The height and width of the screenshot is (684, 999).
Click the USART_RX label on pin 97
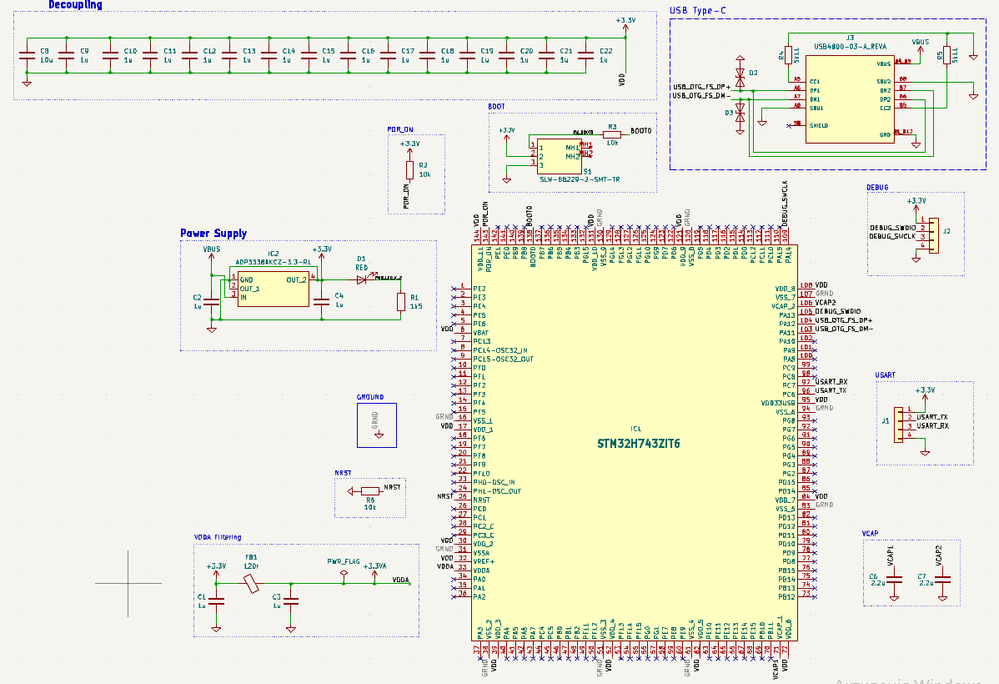[x=831, y=382]
